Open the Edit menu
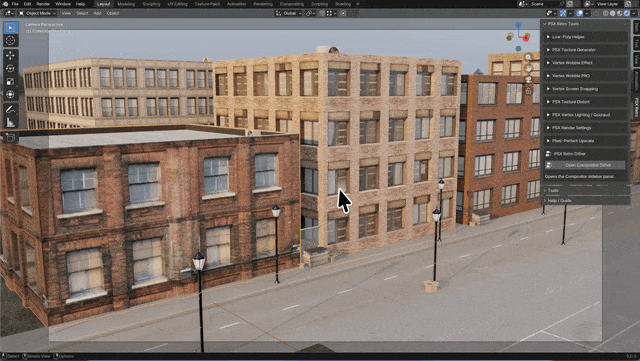640x361 pixels. (27, 4)
